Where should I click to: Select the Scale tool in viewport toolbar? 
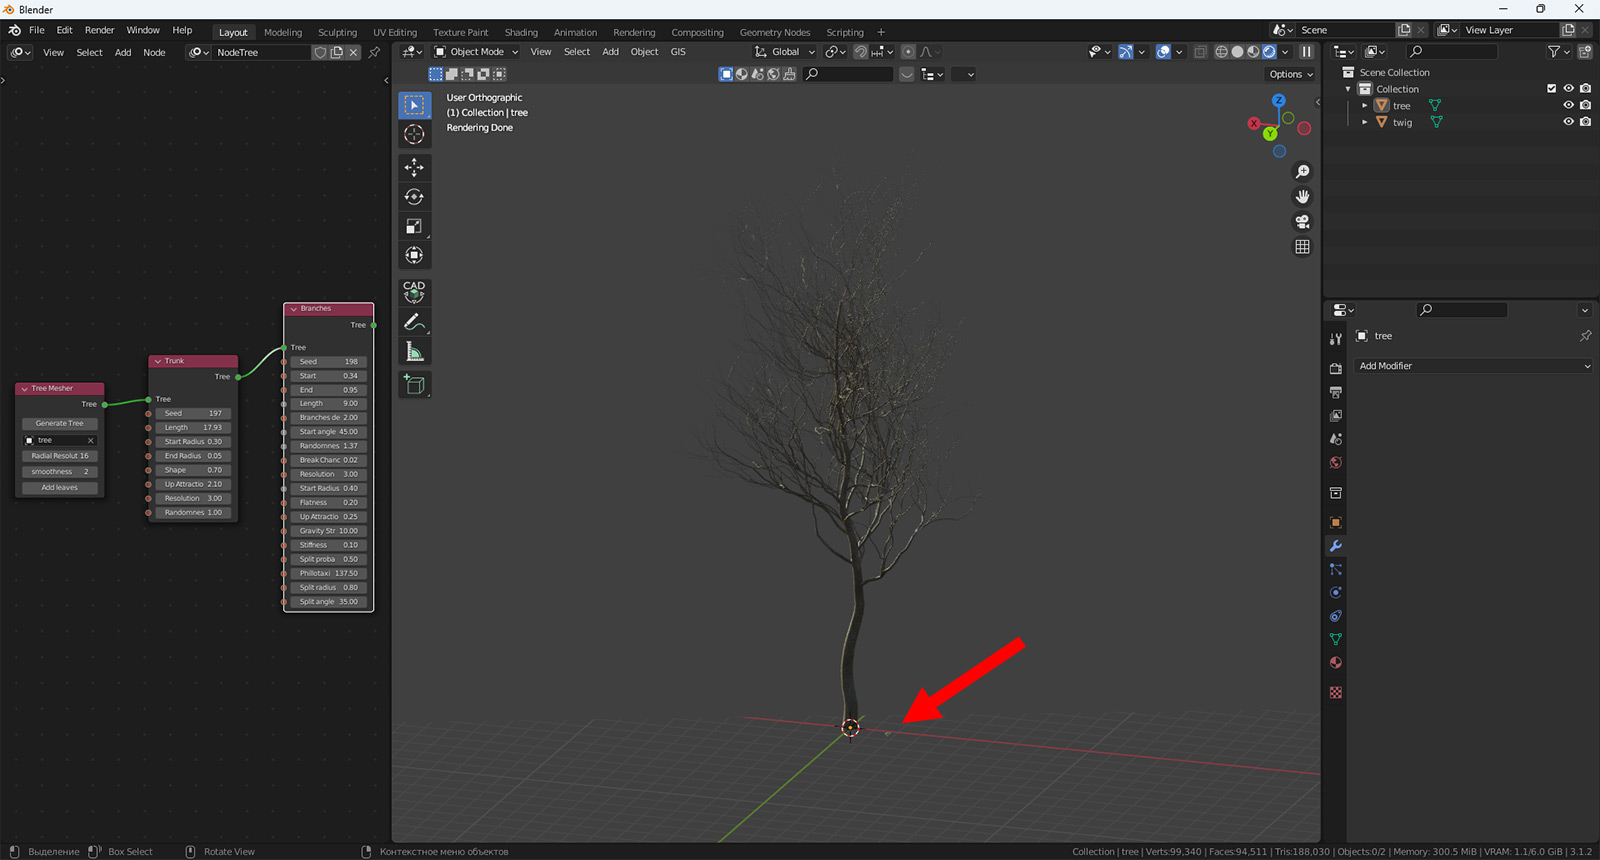[x=414, y=227]
